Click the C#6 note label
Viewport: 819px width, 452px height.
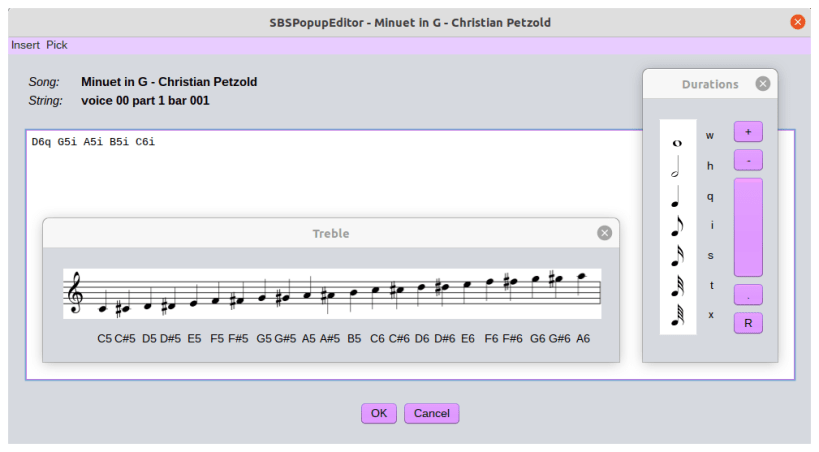point(399,339)
